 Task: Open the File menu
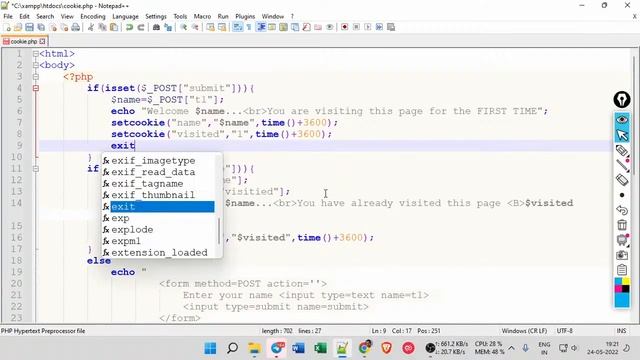pyautogui.click(x=8, y=16)
